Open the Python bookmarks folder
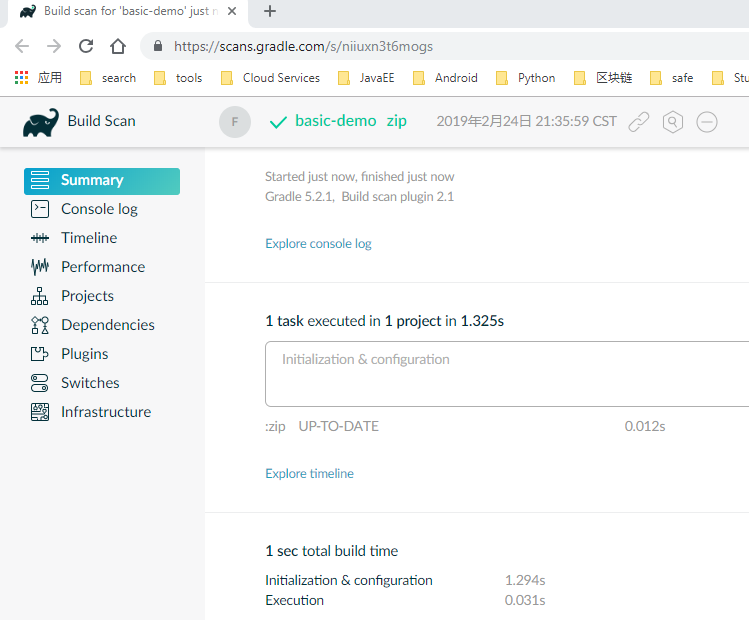The height and width of the screenshot is (620, 749). (525, 78)
